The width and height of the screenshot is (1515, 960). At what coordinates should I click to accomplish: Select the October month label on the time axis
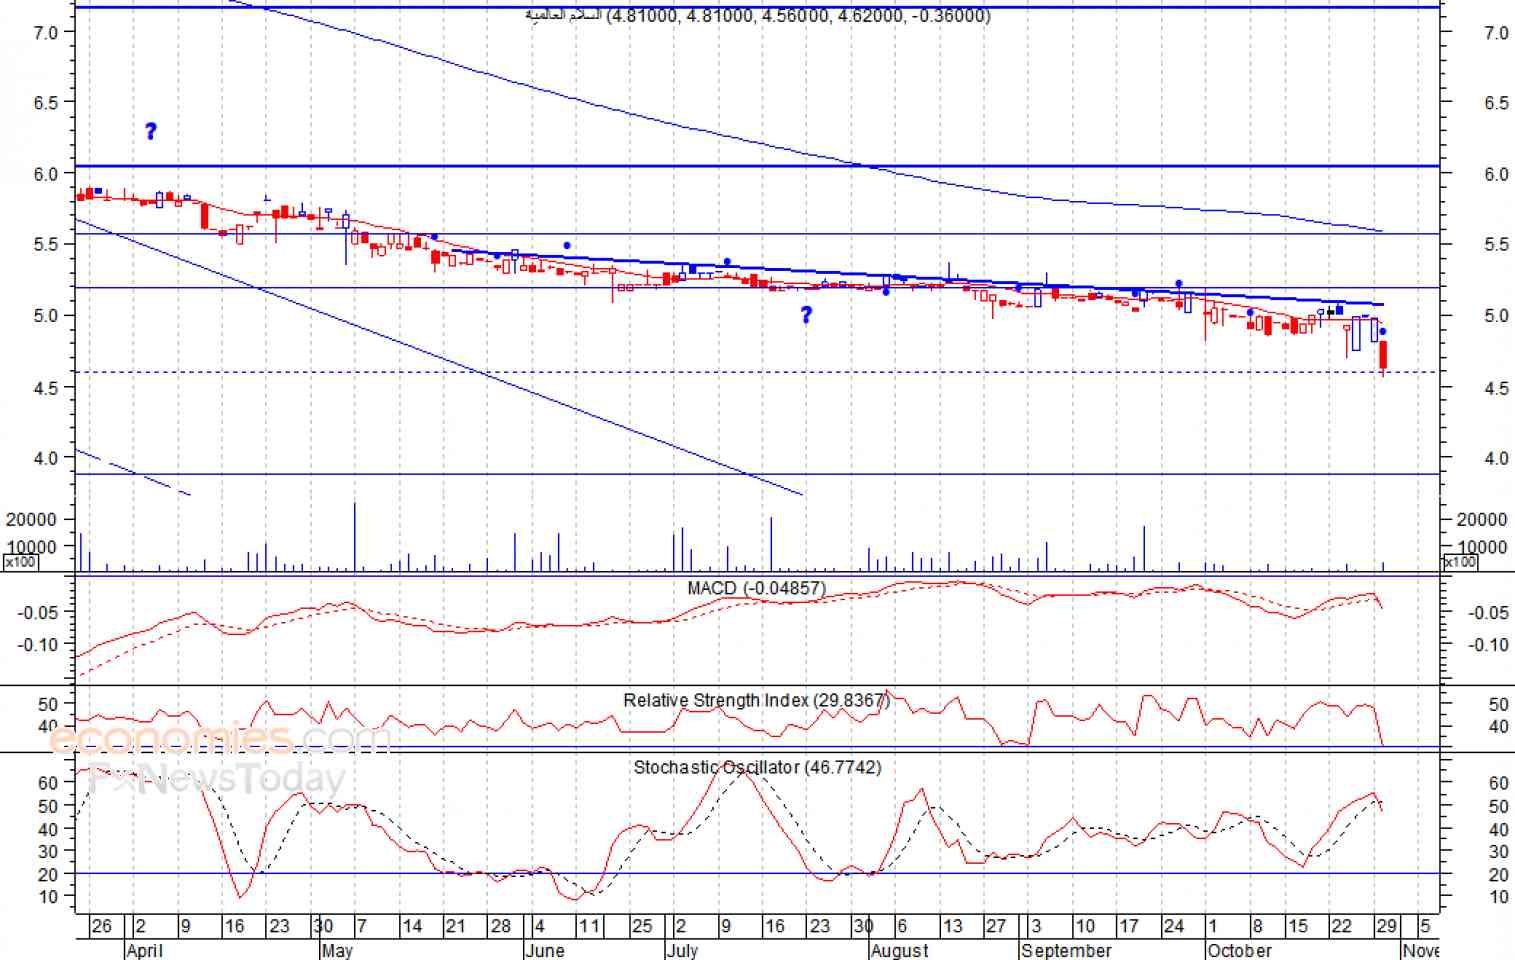click(1240, 950)
